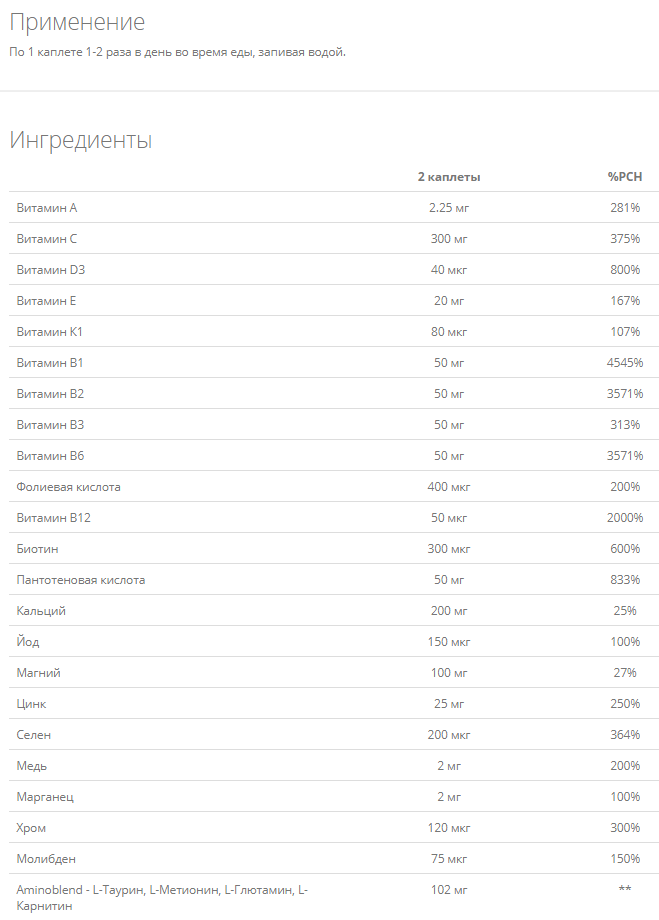
Task: Click the 150 мкг amount for Йод
Action: pyautogui.click(x=449, y=642)
